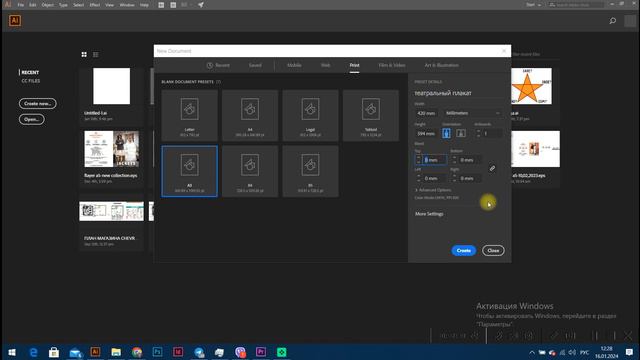Image resolution: width=640 pixels, height=360 pixels.
Task: Click the Open... button
Action: coord(31,120)
